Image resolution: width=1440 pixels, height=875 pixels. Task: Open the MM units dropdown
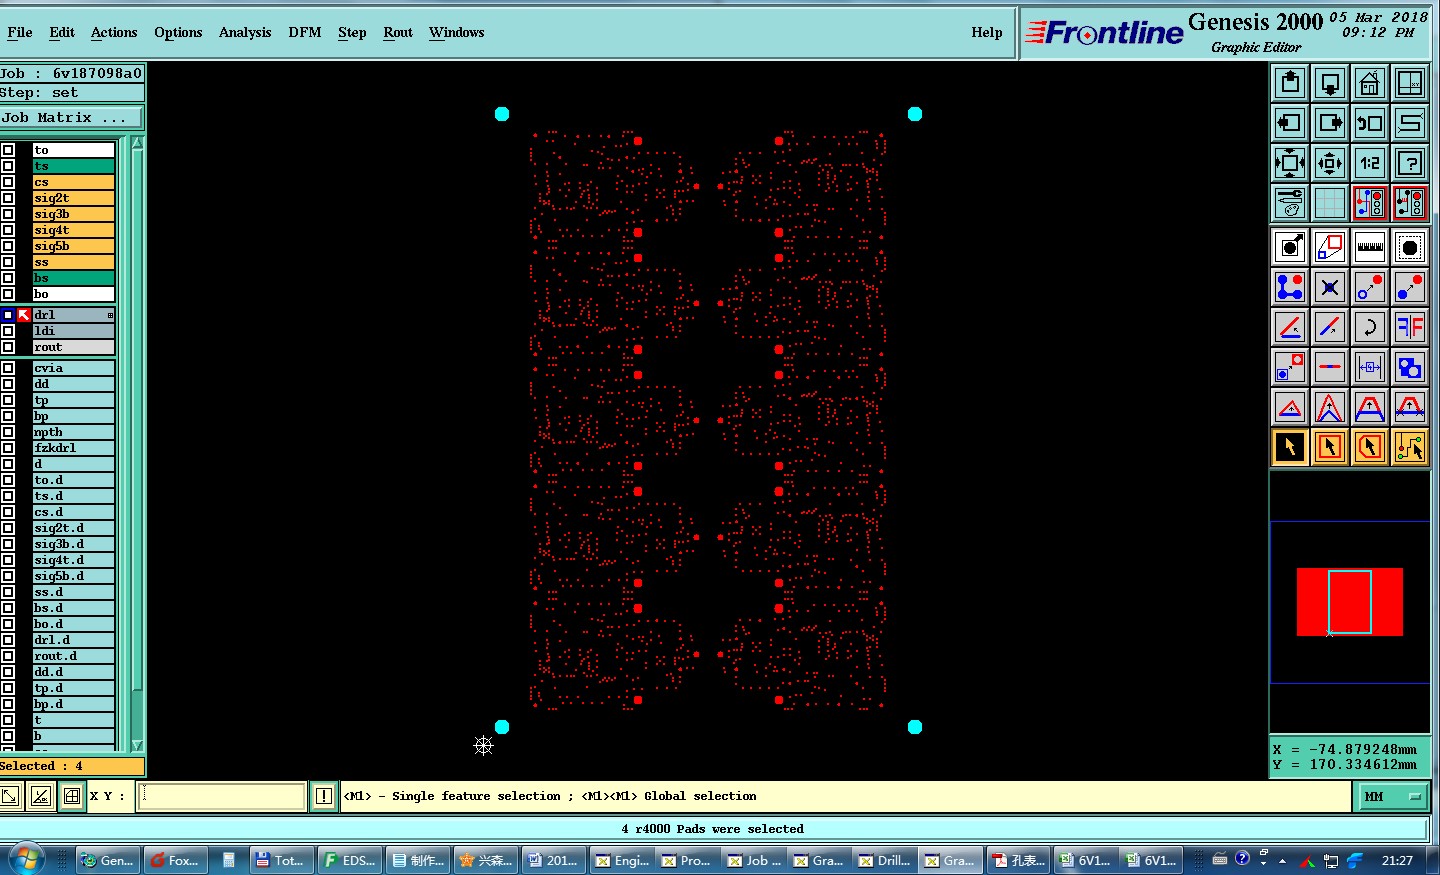[1391, 796]
